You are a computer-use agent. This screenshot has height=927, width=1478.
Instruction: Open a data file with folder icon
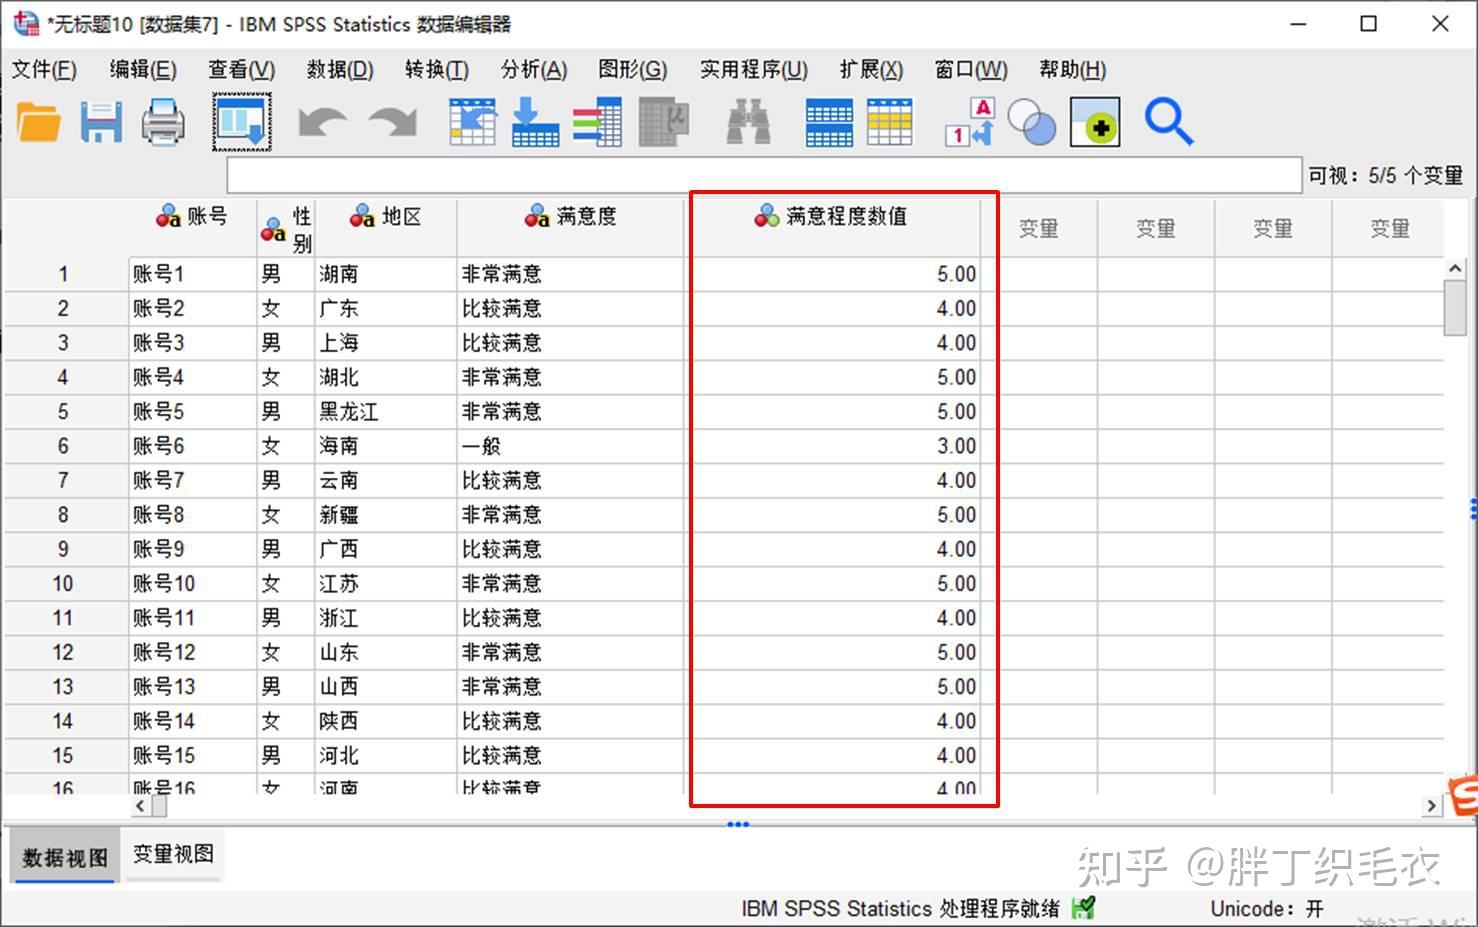point(38,121)
